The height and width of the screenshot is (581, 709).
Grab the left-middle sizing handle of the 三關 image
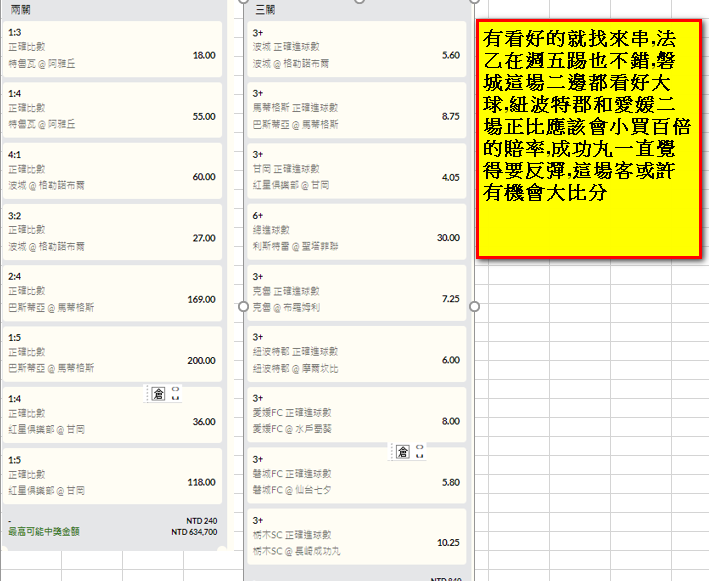click(x=243, y=307)
